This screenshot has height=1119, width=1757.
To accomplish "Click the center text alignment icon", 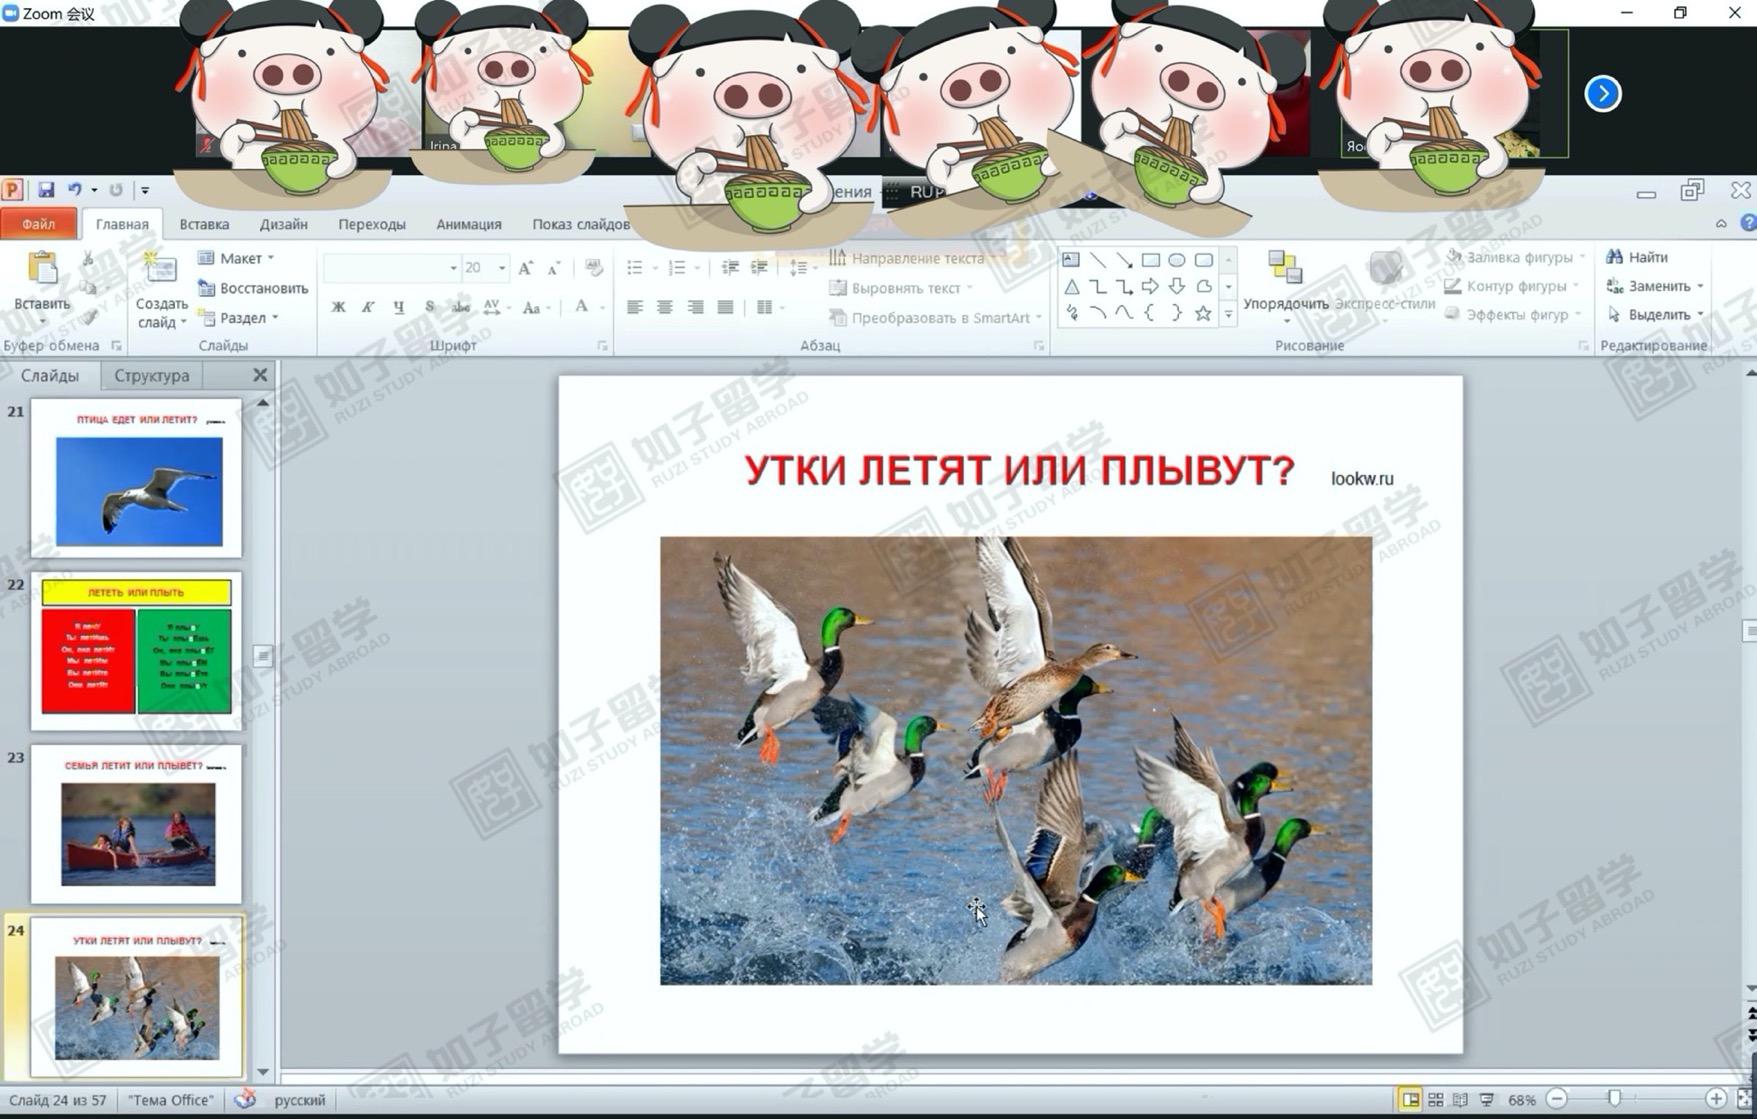I will coord(664,307).
